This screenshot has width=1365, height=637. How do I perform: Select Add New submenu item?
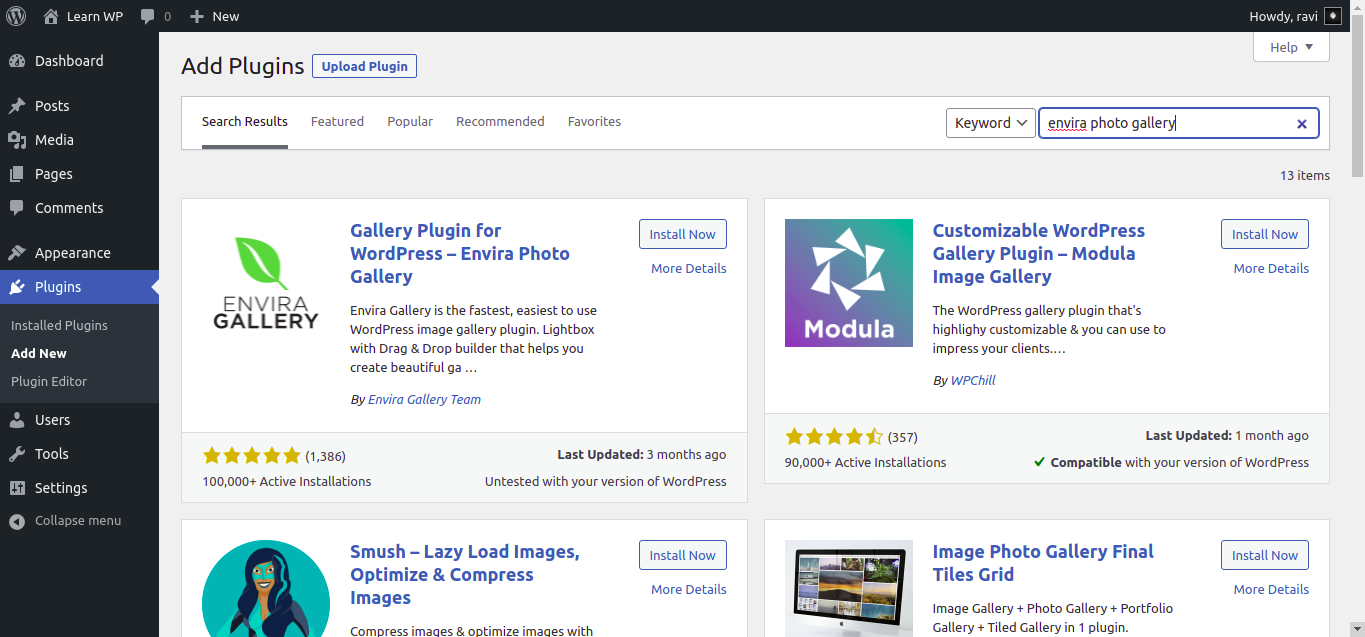39,353
